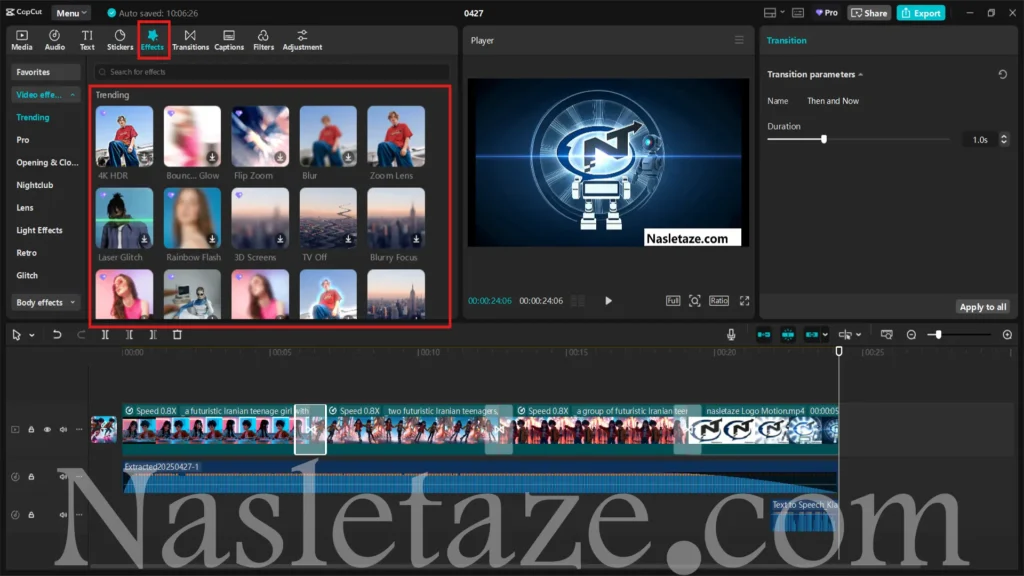
Task: Hide the main video track
Action: (x=47, y=430)
